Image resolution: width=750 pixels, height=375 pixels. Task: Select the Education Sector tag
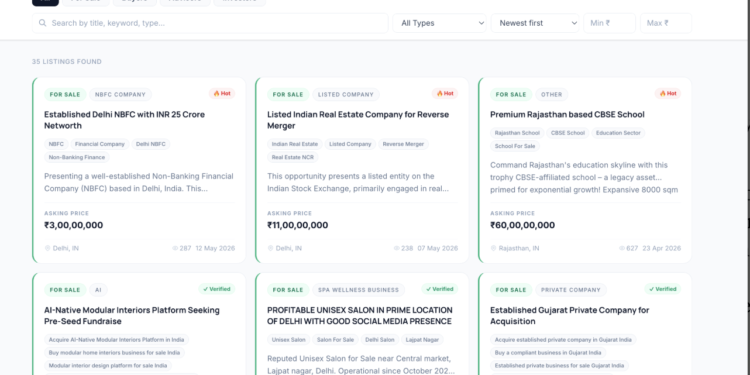coord(618,133)
